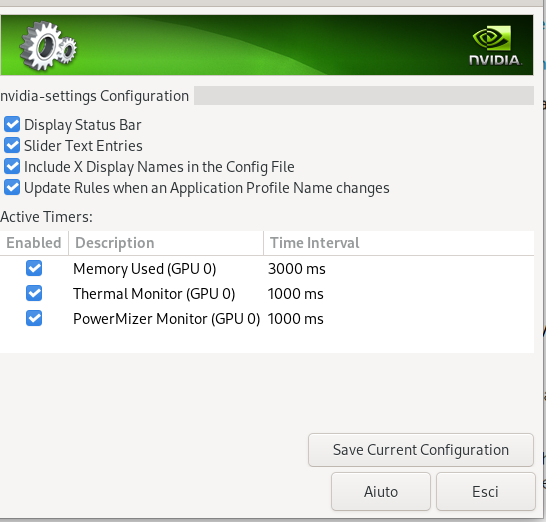546x522 pixels.
Task: Disable the Memory Used (GPU 0) timer
Action: click(x=34, y=268)
